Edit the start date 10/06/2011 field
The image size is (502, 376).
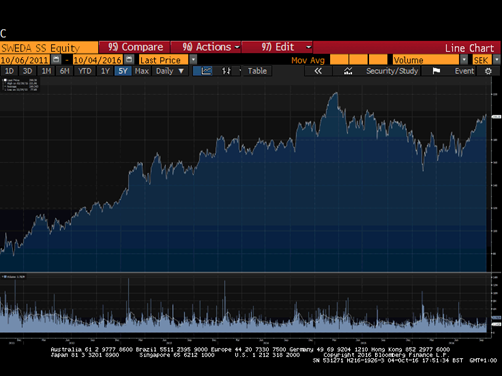coord(25,60)
